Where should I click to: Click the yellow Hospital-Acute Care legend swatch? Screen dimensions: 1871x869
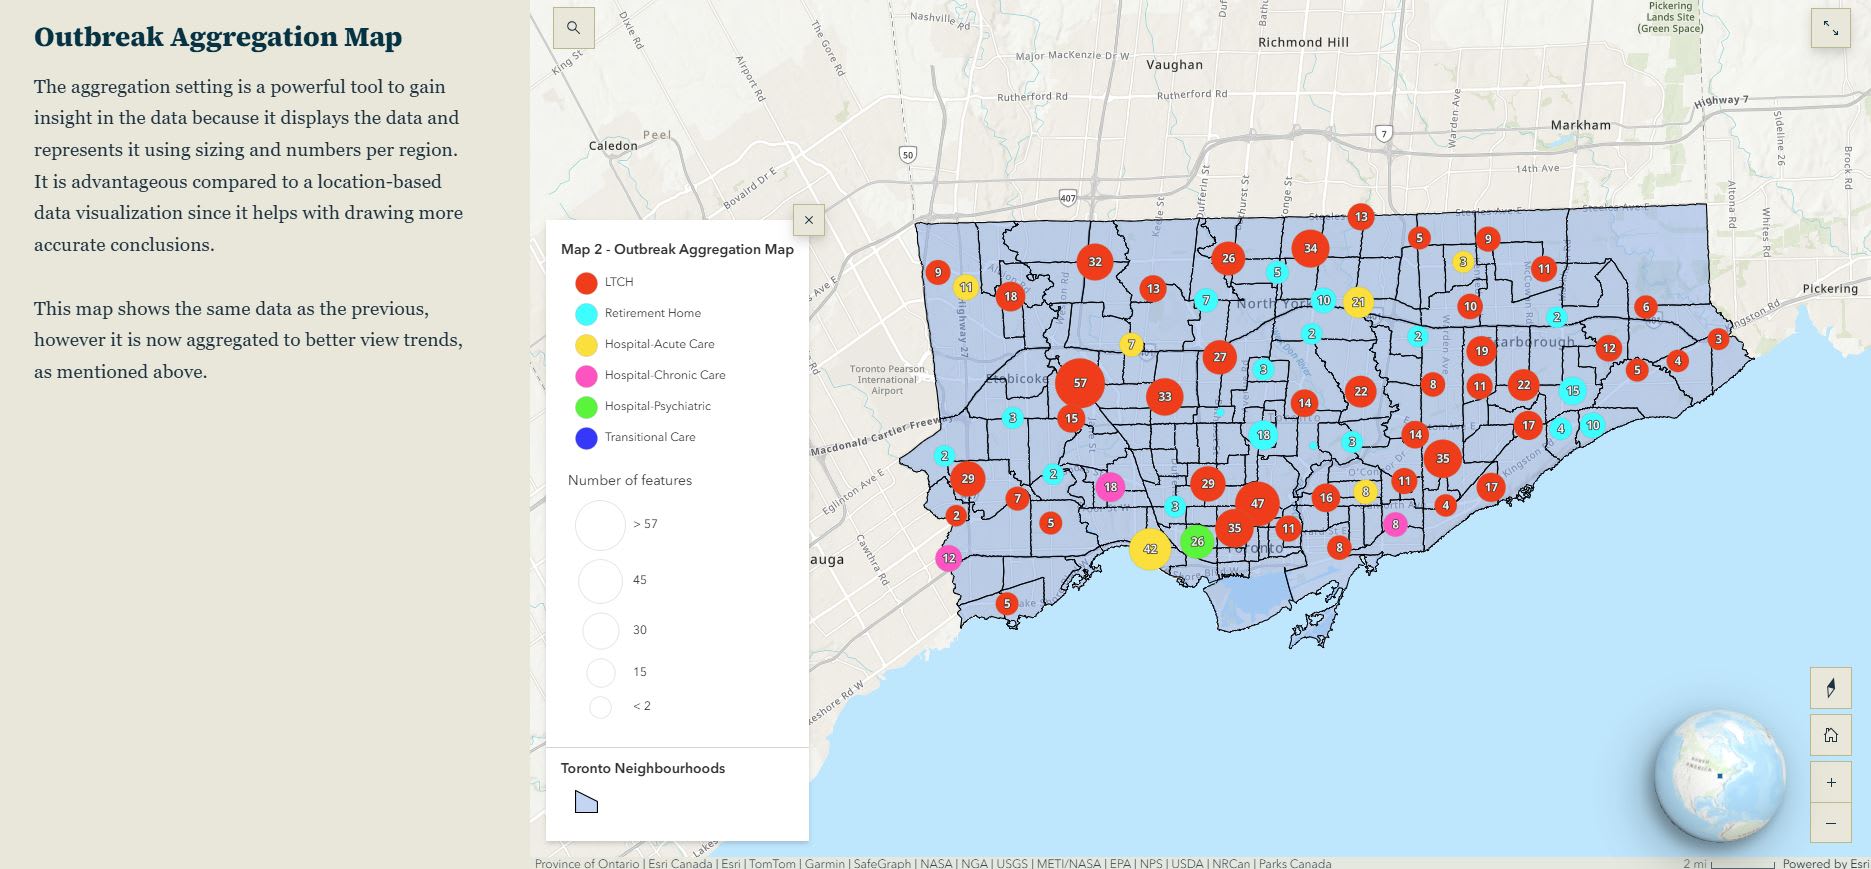[586, 345]
